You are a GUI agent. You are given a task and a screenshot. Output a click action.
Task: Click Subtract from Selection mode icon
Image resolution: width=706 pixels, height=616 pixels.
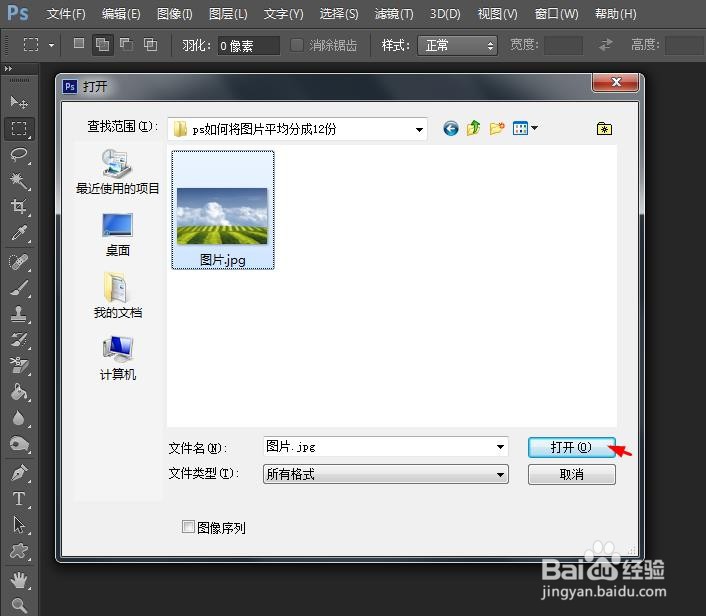(126, 44)
